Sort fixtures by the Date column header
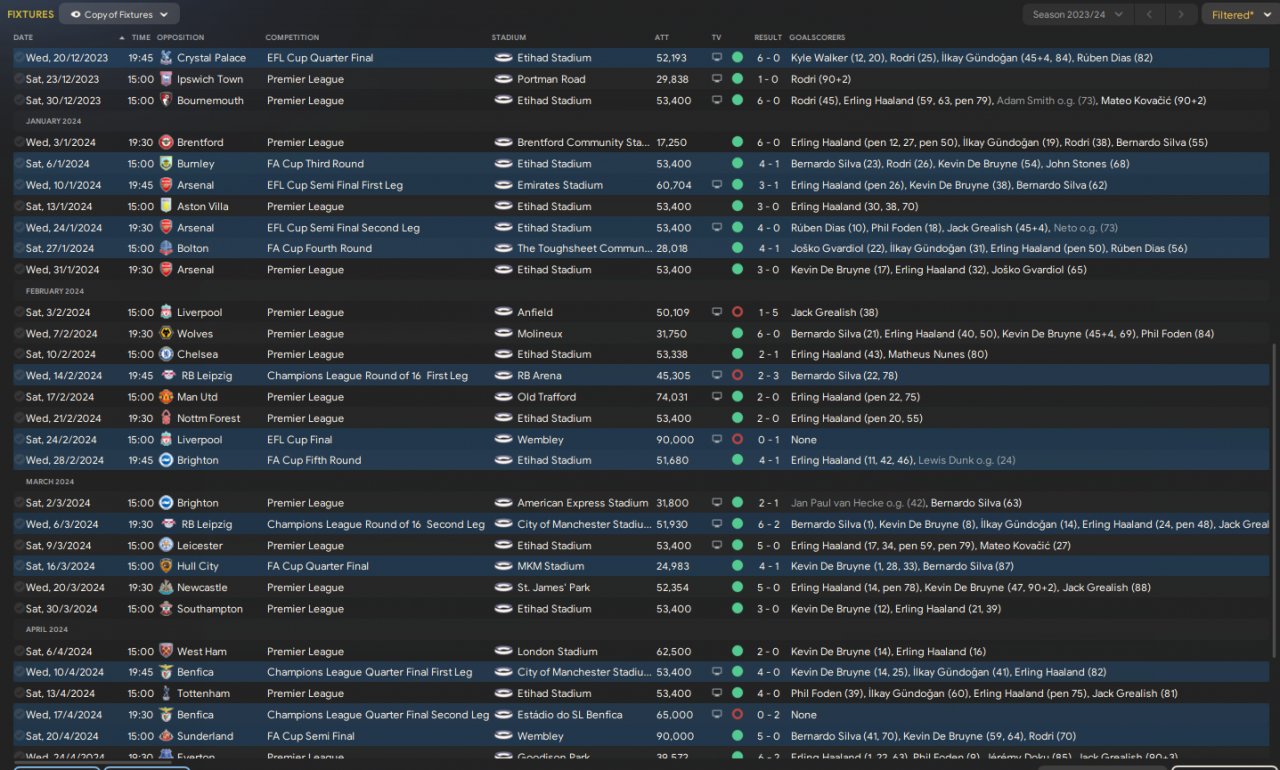Image resolution: width=1280 pixels, height=770 pixels. [23, 38]
